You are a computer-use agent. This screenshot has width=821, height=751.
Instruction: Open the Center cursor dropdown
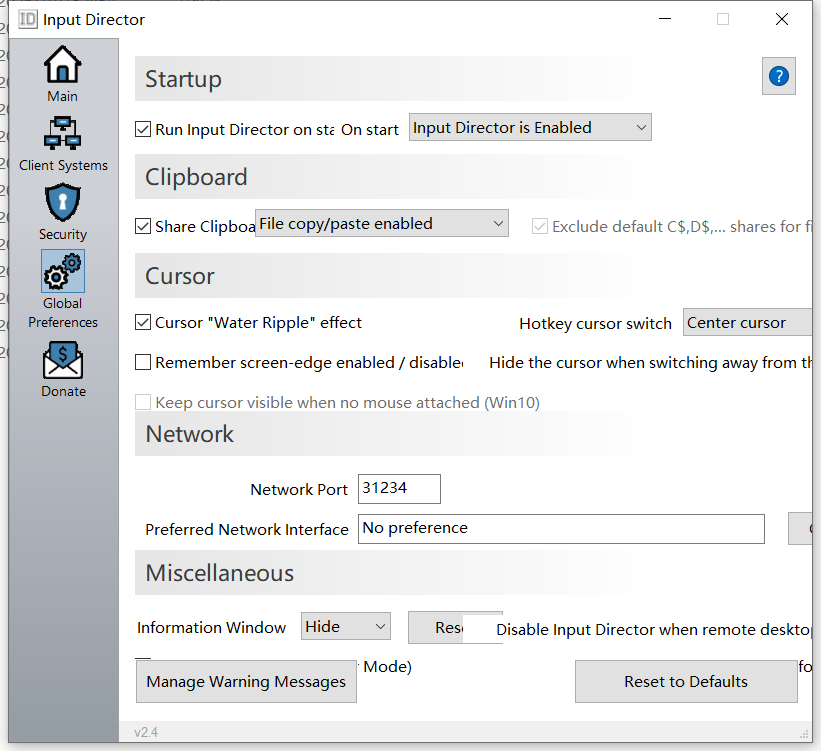coord(748,322)
